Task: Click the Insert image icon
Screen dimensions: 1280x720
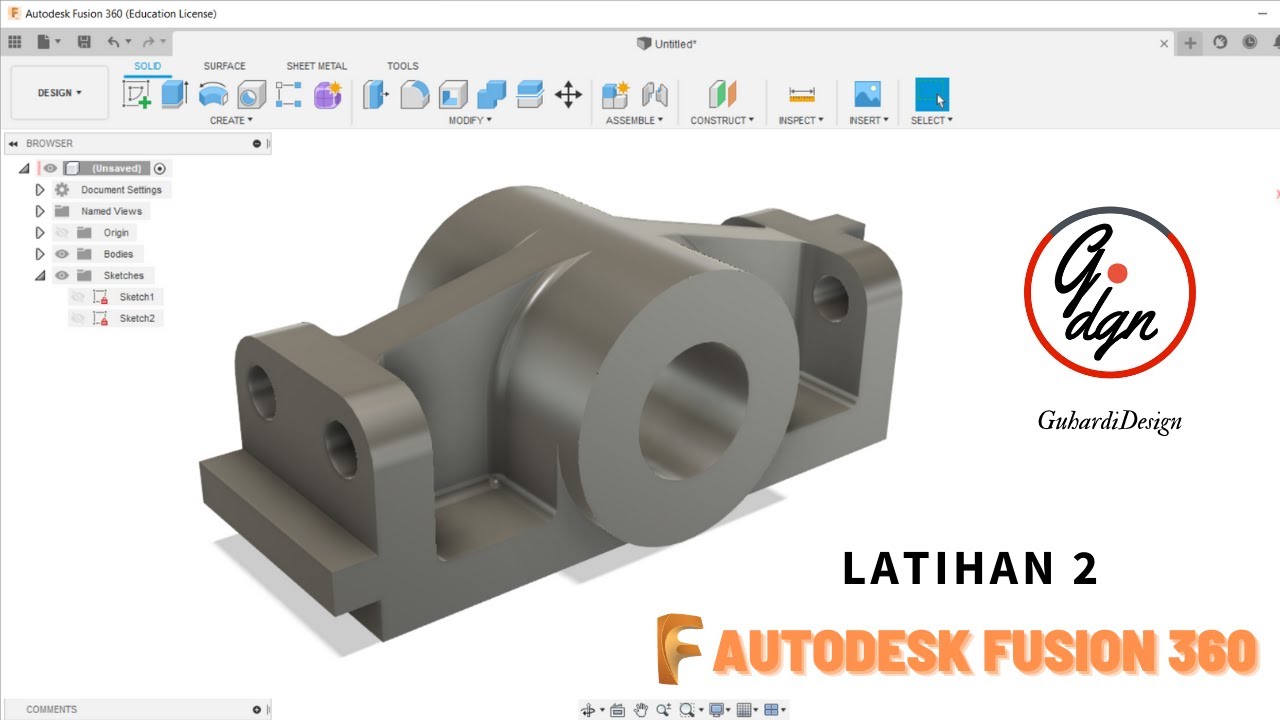Action: pyautogui.click(x=867, y=95)
